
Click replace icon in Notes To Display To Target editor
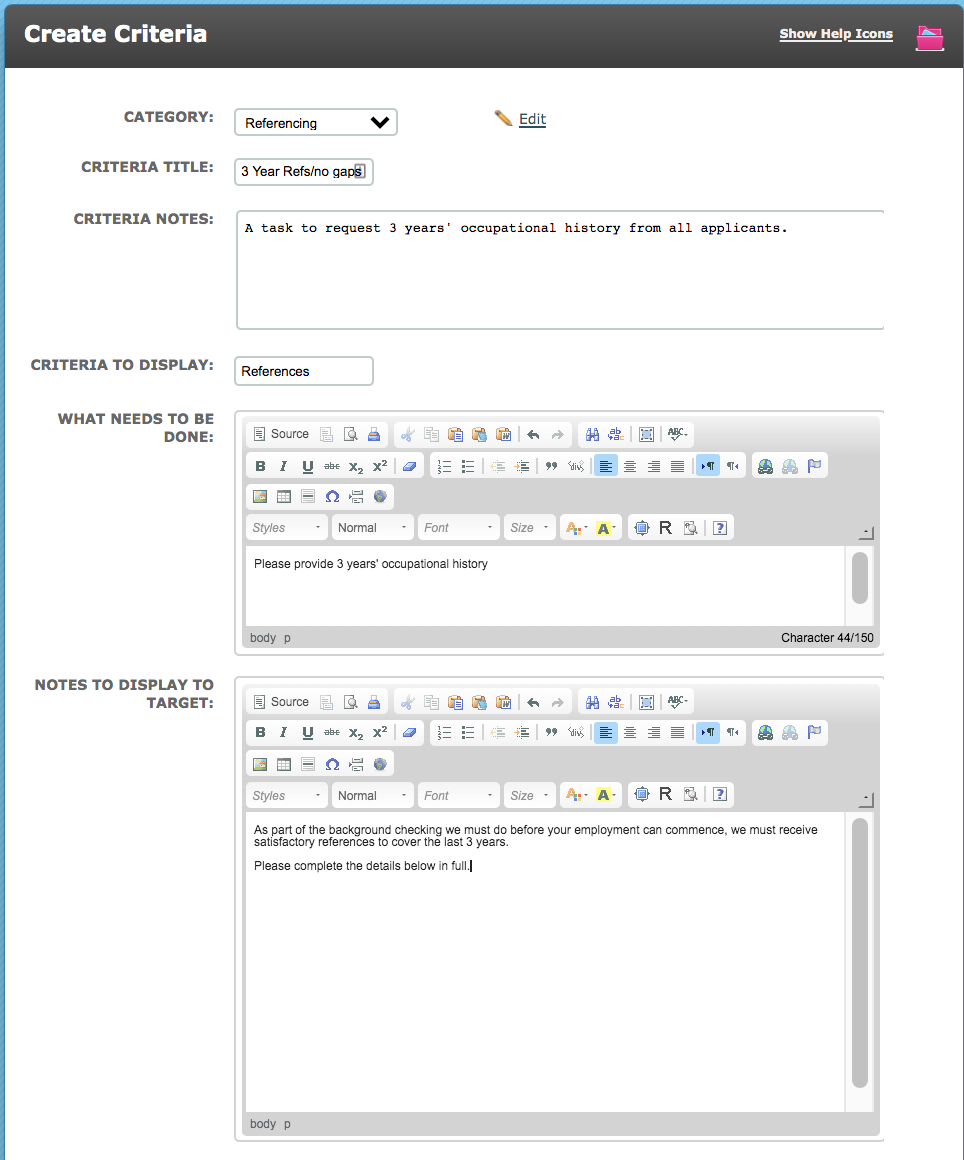coord(616,702)
